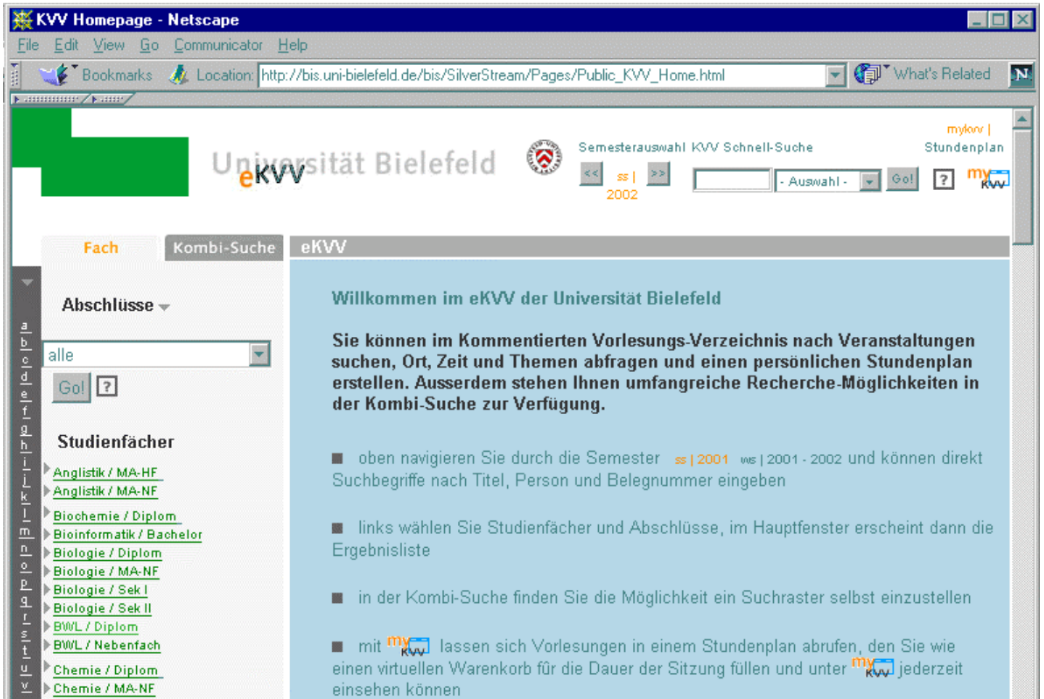Expand the Biochemie / Diplom entry arrow
Image resolution: width=1044 pixels, height=699 pixels.
pos(46,514)
